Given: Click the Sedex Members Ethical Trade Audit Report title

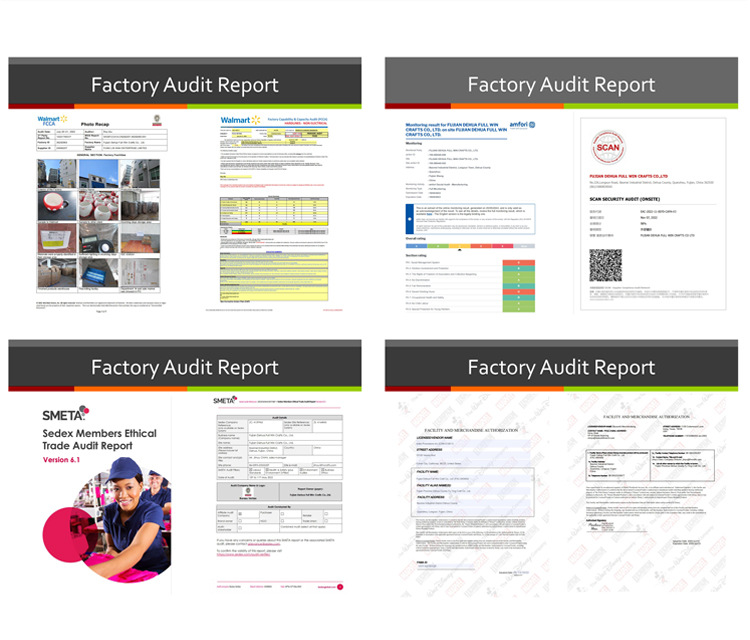Looking at the screenshot, I should [99, 439].
